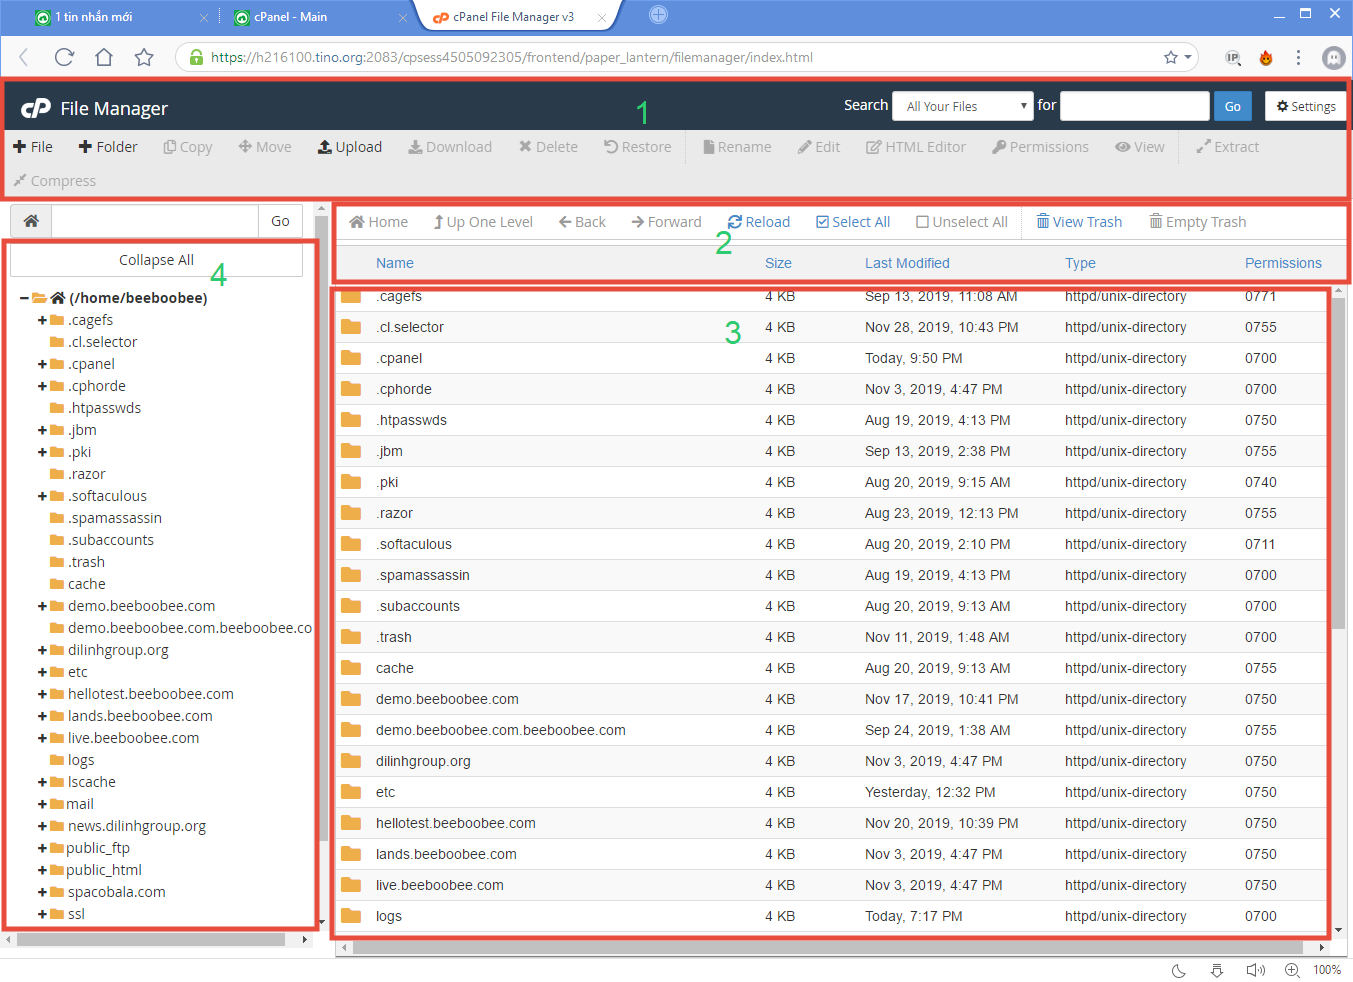Select the hellotest.beeboobee.com row in list
Viewport: 1353px width, 982px height.
tap(832, 823)
